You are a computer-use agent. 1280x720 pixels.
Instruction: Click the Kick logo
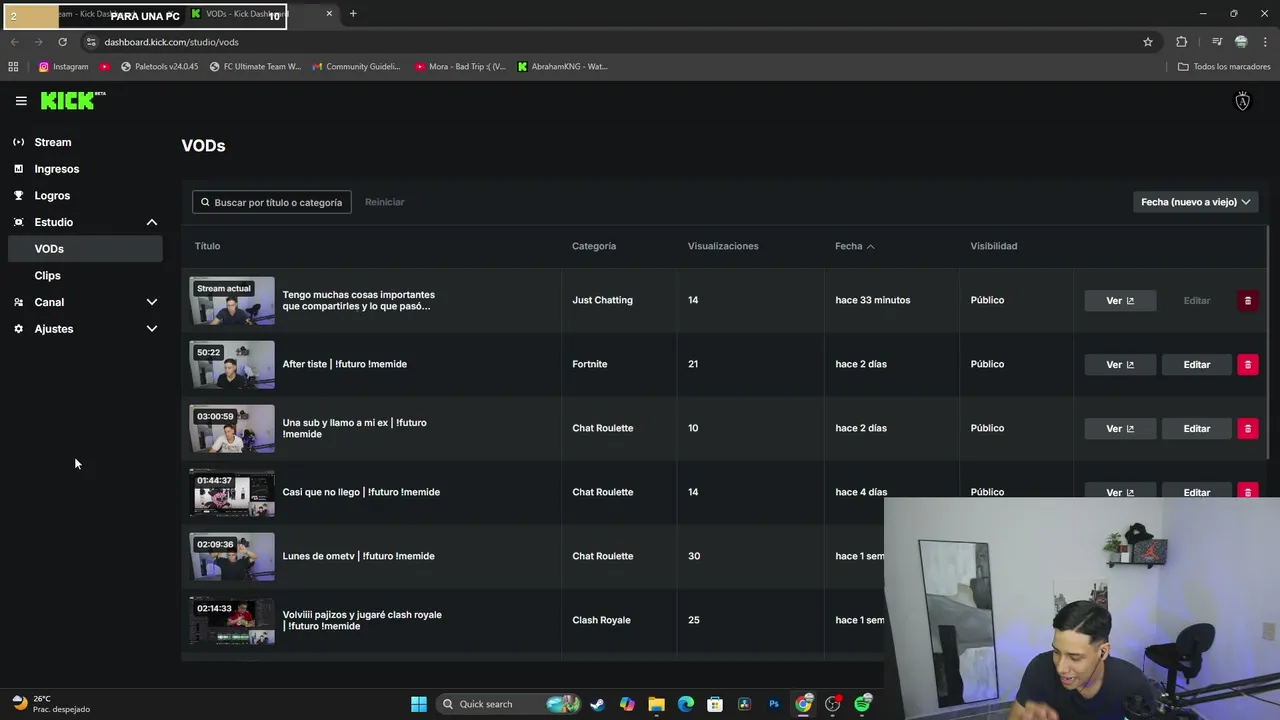pyautogui.click(x=73, y=100)
